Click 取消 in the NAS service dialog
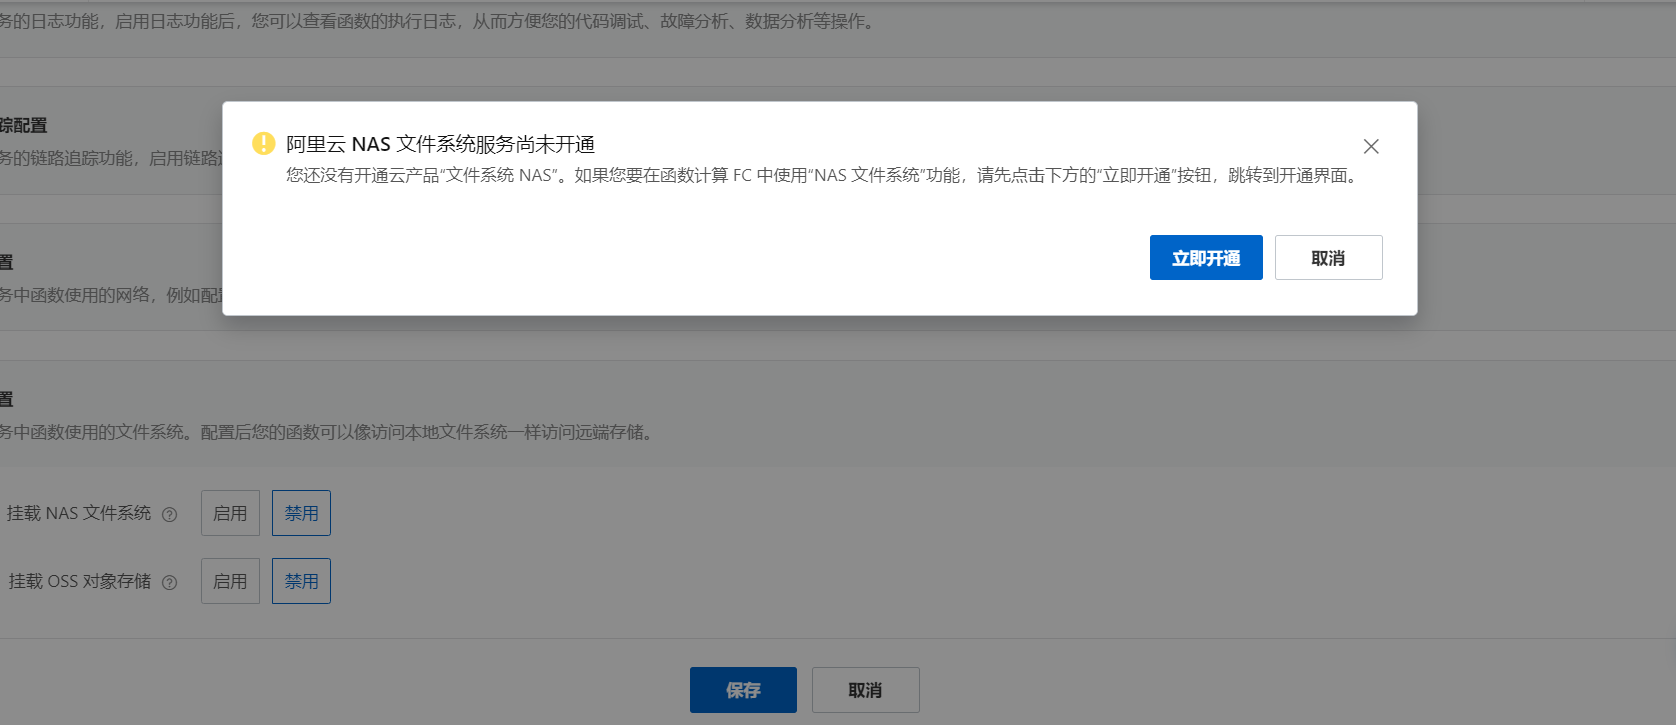This screenshot has height=725, width=1676. point(1328,258)
